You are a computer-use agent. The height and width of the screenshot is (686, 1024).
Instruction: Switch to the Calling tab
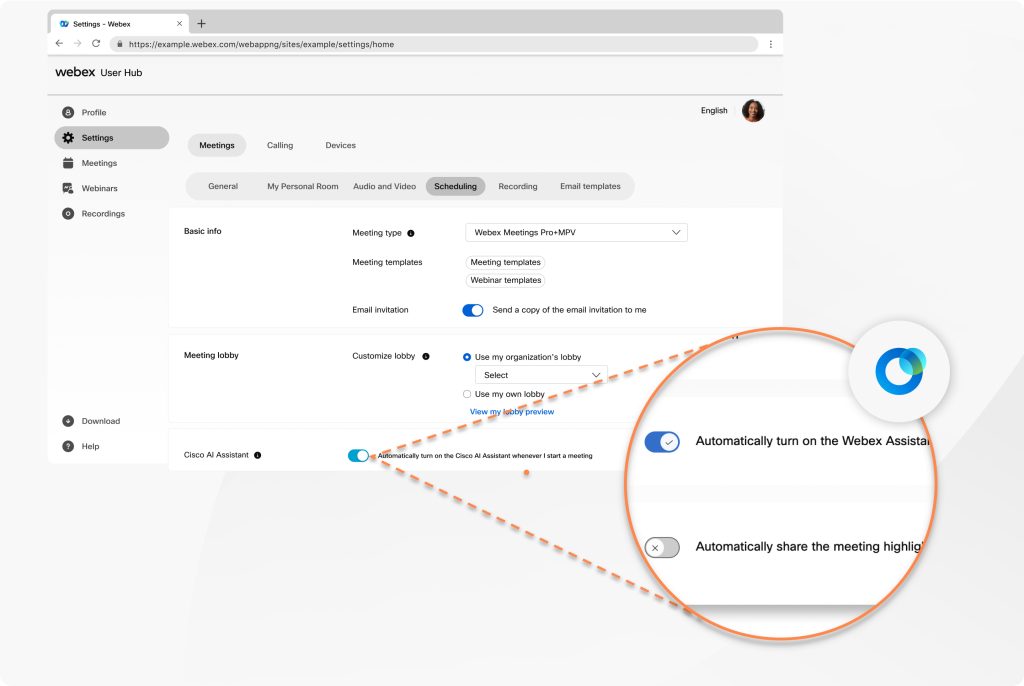click(x=279, y=145)
